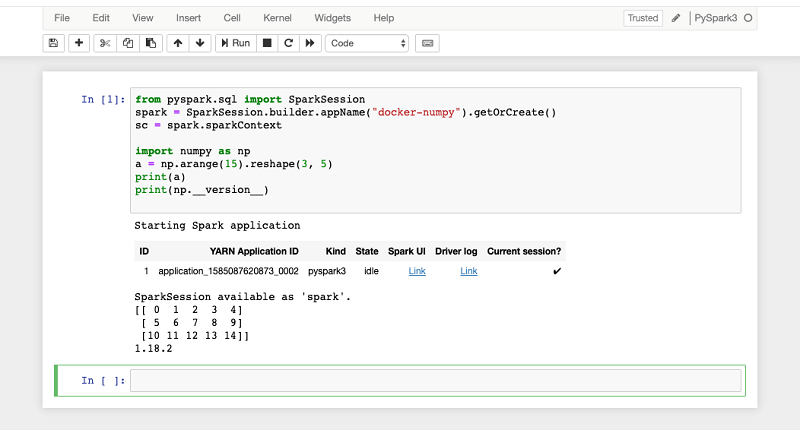The image size is (800, 430).
Task: Insert a cell below with plus icon
Action: point(78,43)
